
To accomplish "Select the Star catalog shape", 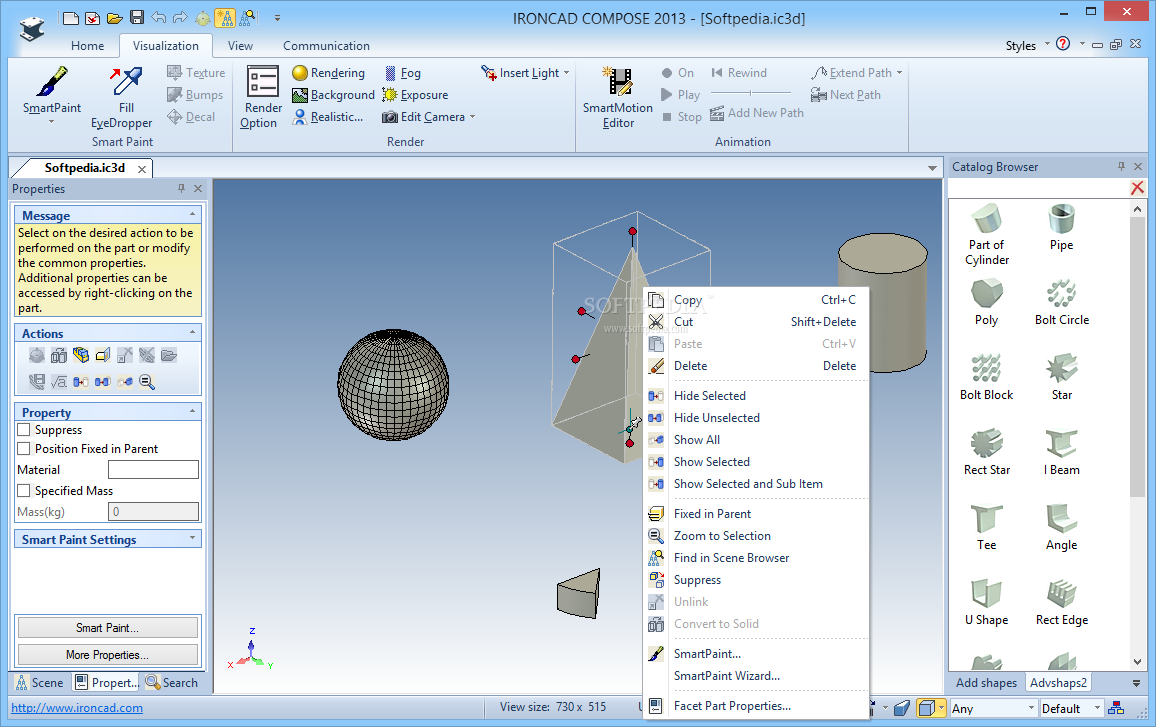I will 1062,378.
